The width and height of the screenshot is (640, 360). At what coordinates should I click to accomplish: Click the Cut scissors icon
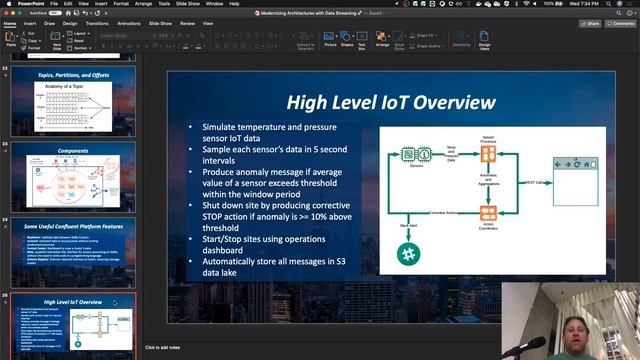click(24, 33)
